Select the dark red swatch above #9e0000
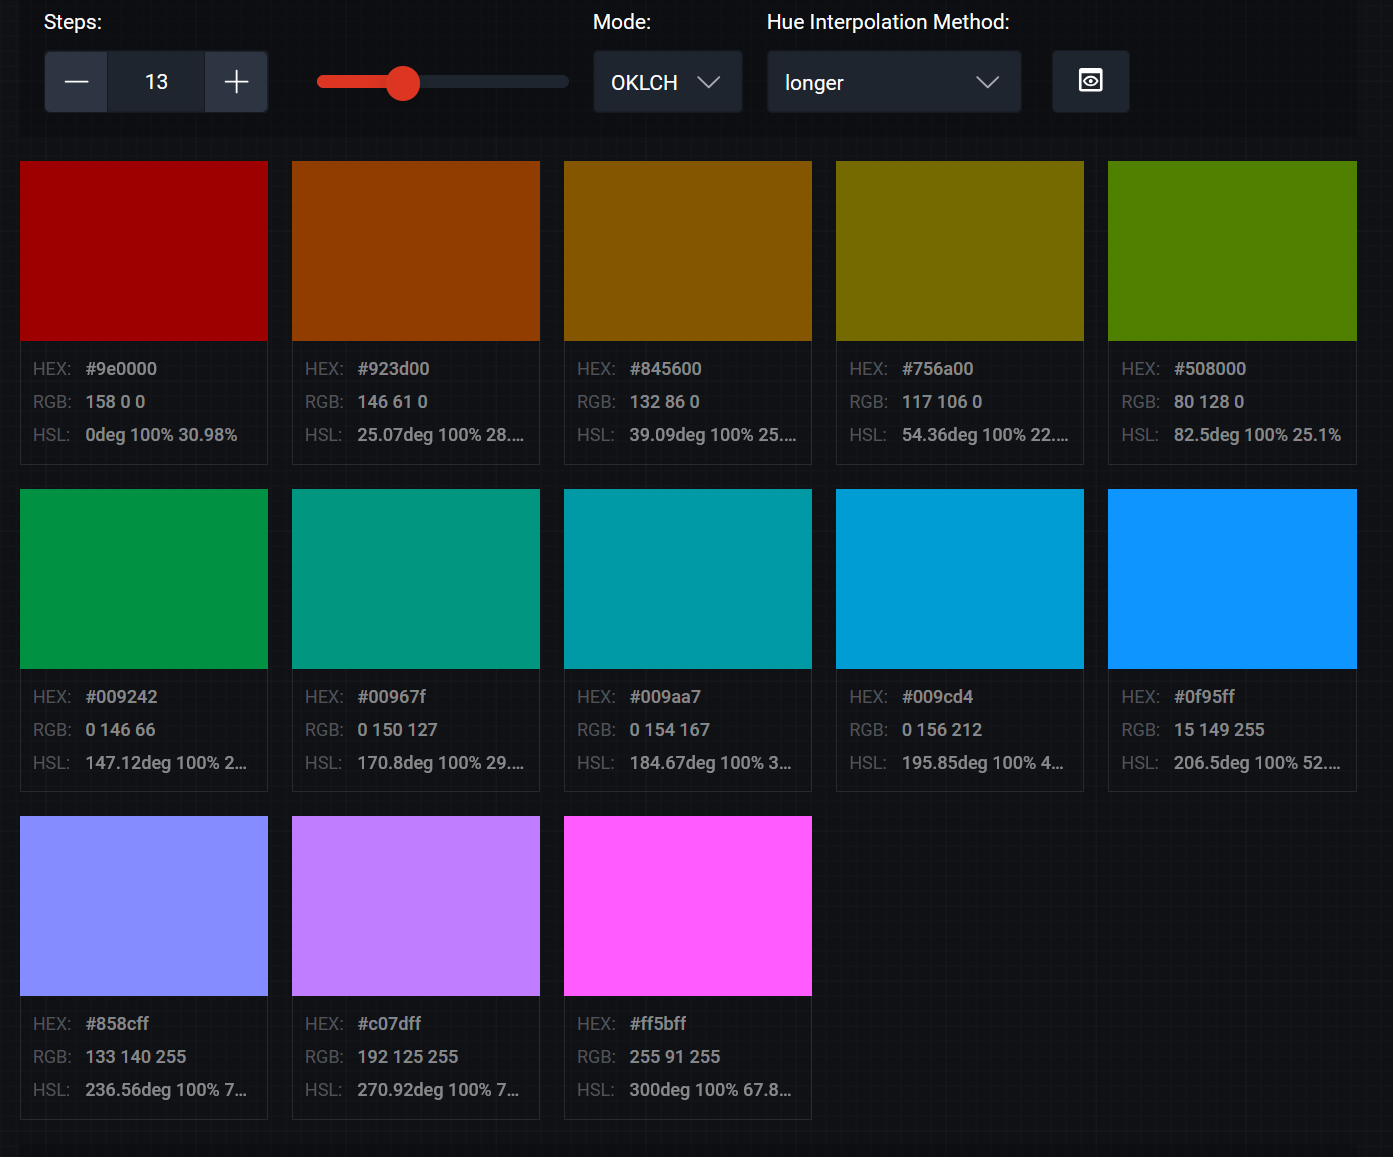The width and height of the screenshot is (1393, 1157). [x=144, y=251]
